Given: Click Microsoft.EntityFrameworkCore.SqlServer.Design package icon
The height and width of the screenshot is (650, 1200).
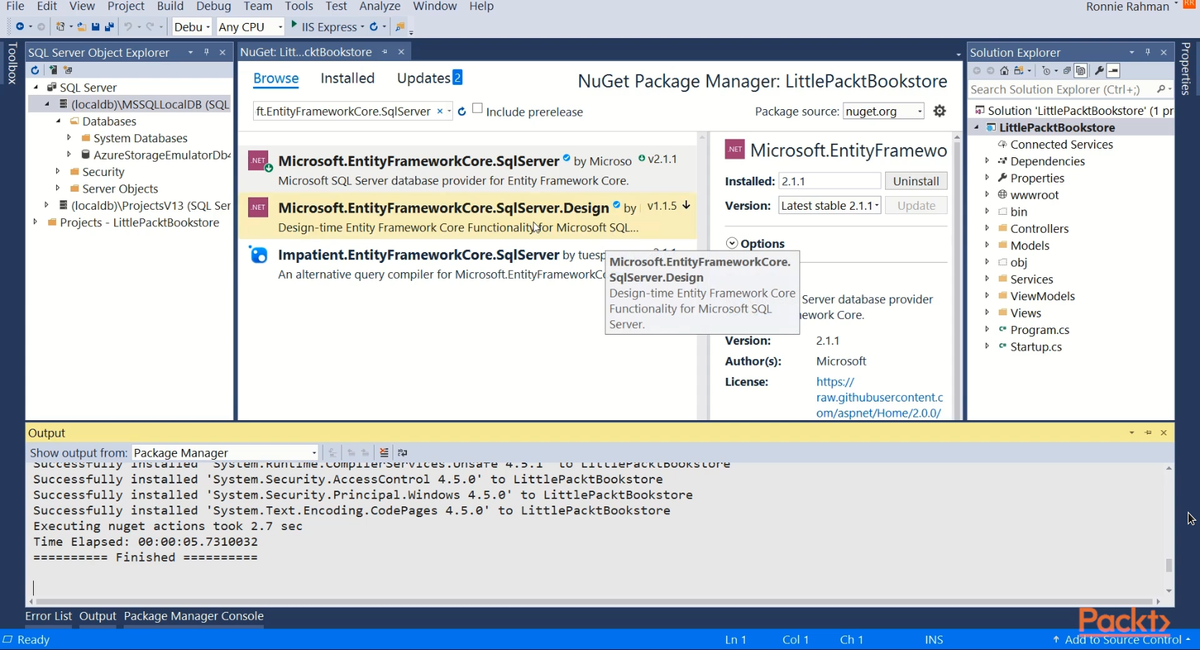Looking at the screenshot, I should 258,208.
